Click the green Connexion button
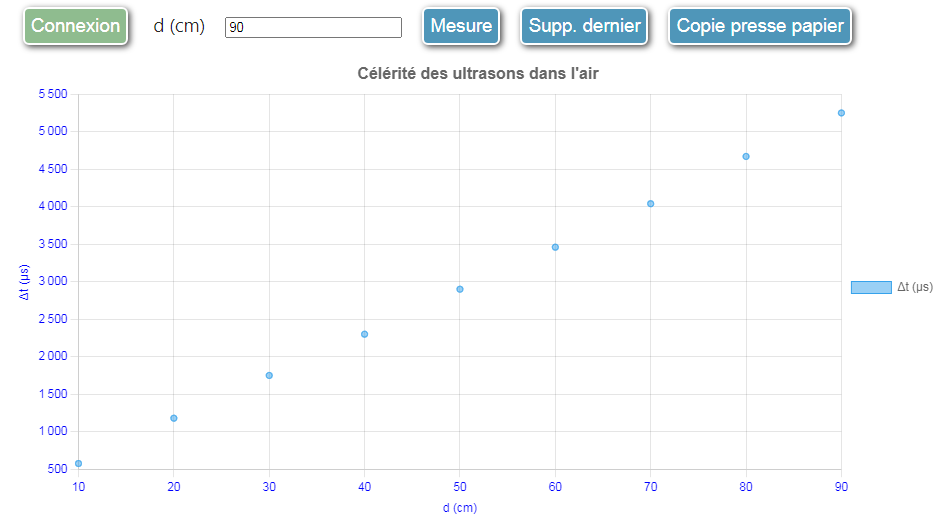949x524 pixels. point(76,26)
